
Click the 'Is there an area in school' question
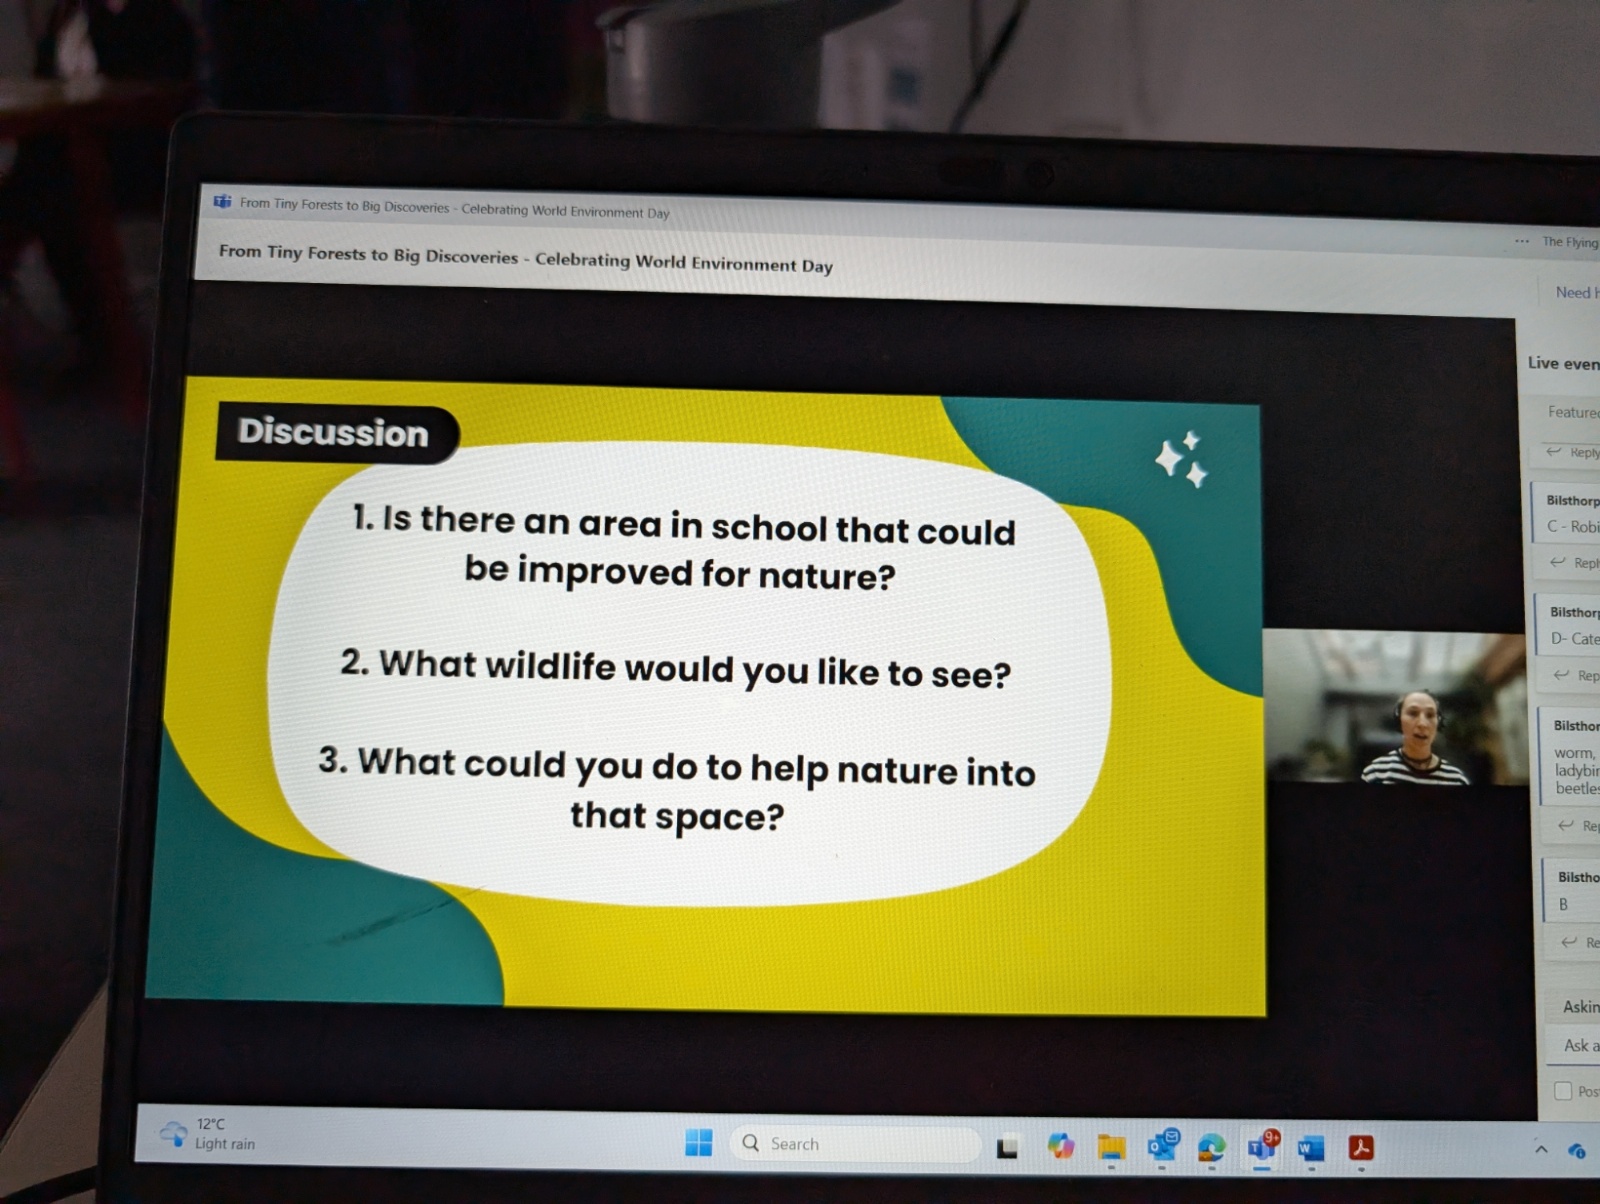[x=682, y=547]
